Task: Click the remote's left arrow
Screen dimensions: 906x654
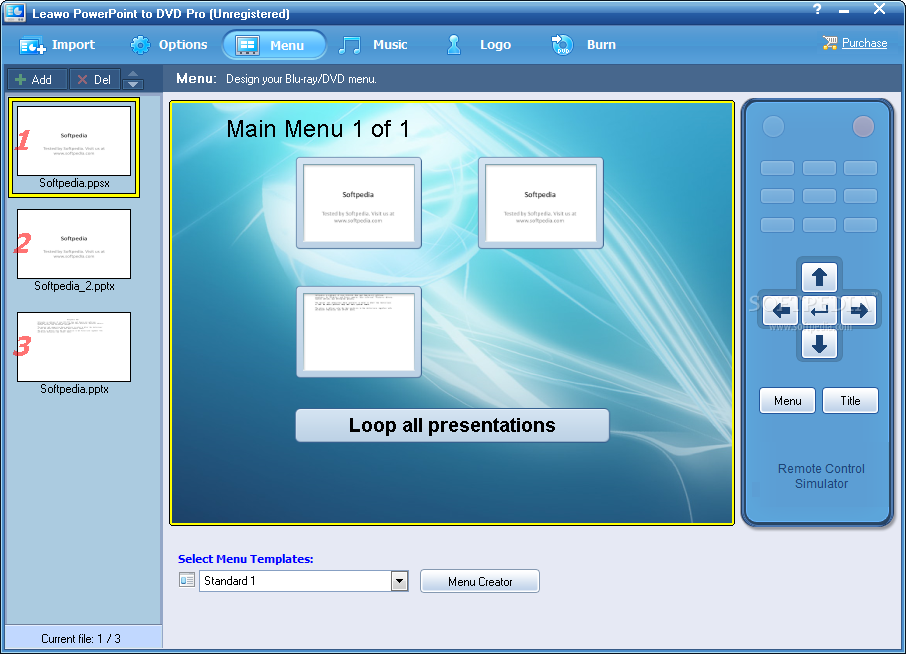Action: [x=781, y=311]
